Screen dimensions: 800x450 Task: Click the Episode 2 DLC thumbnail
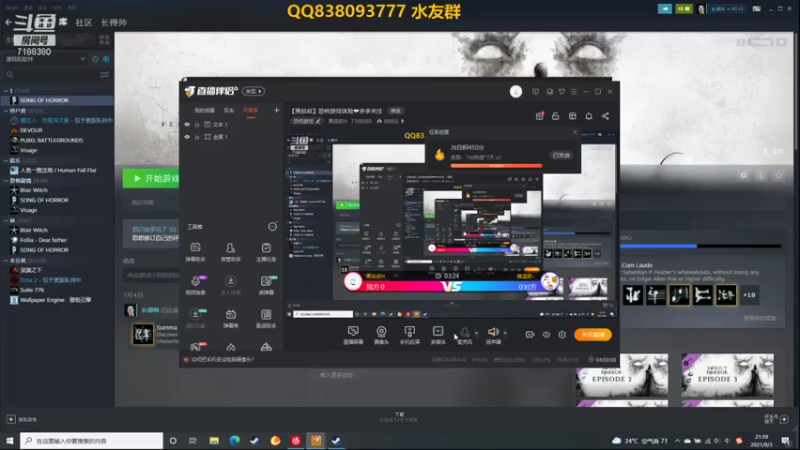tap(622, 376)
